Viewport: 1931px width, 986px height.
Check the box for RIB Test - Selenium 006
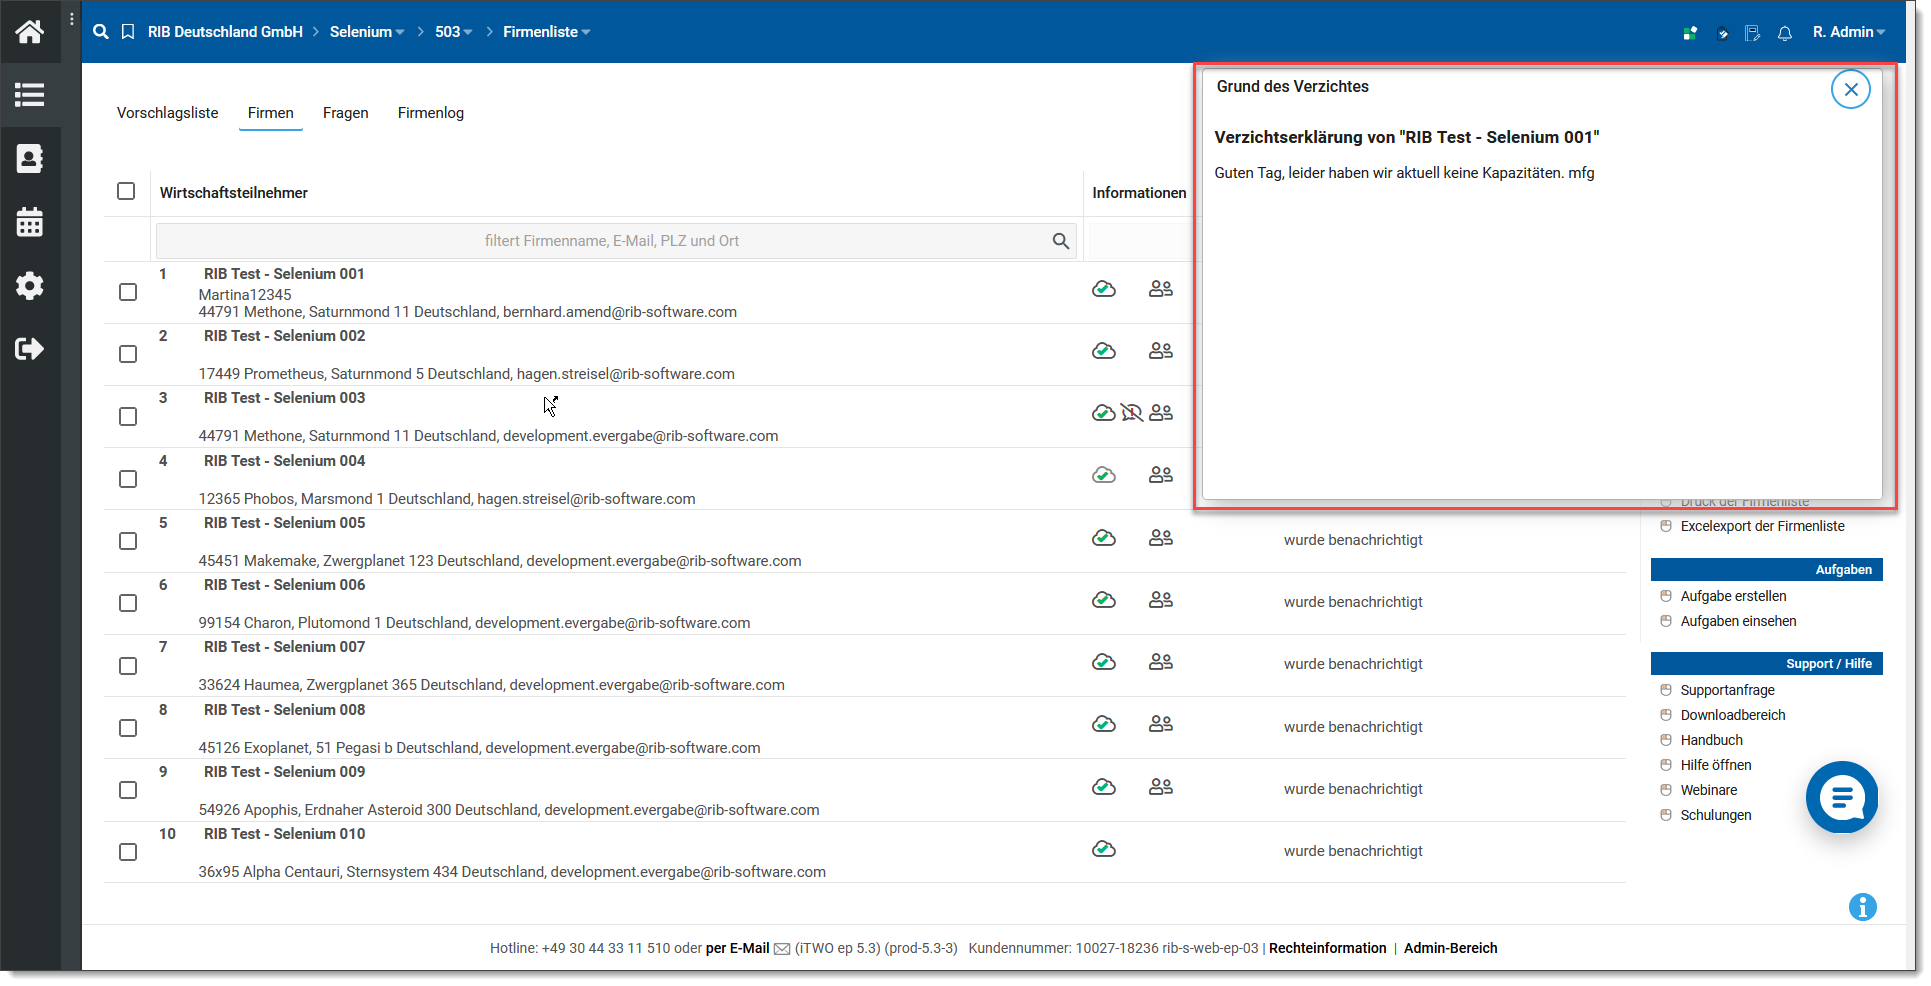tap(128, 603)
